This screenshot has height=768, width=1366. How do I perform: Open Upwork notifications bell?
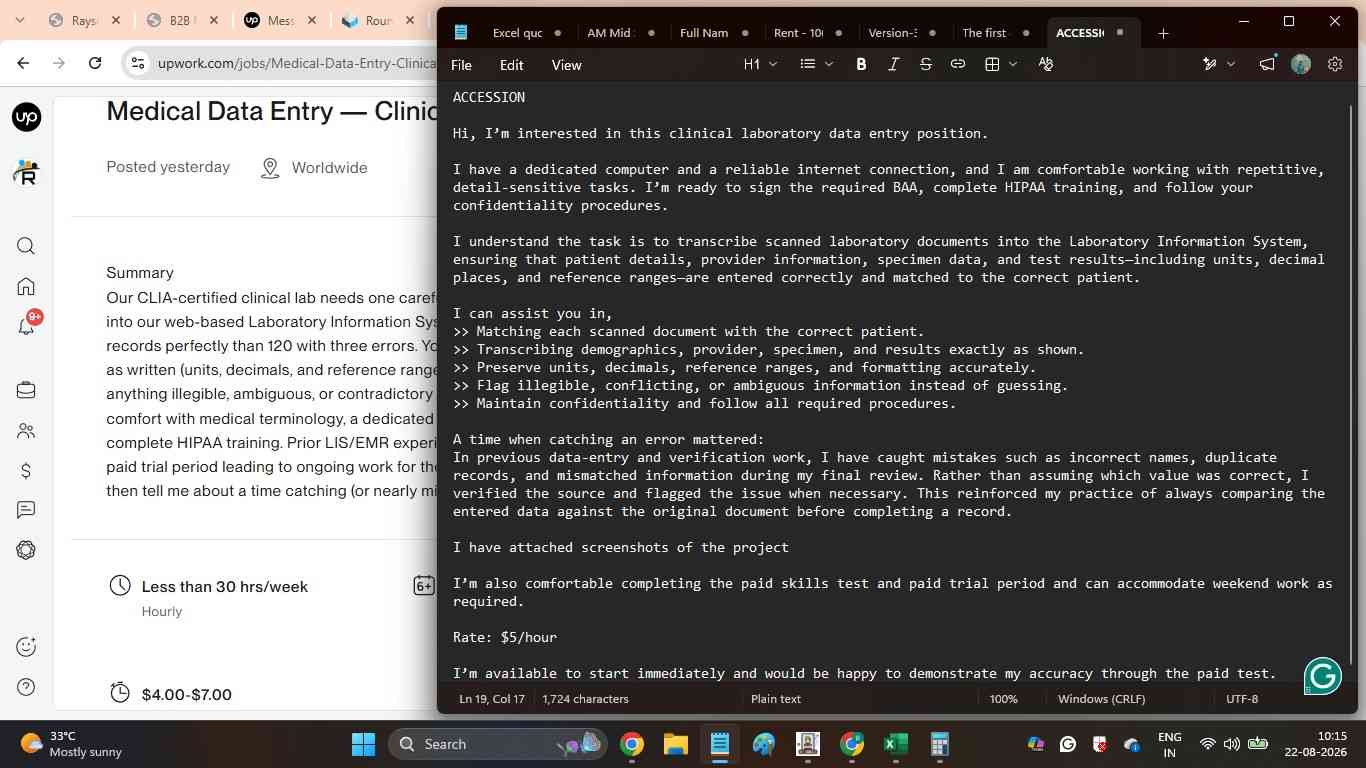click(x=27, y=326)
